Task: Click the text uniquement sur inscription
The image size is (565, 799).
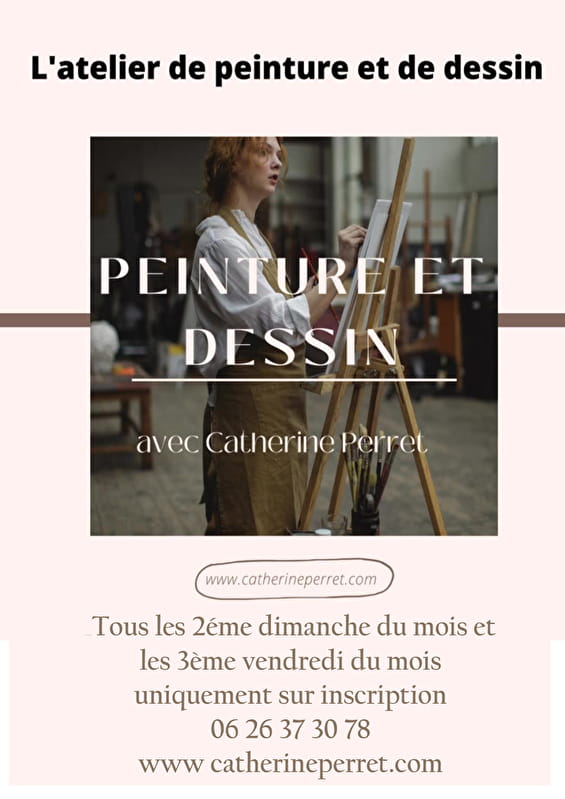Action: (290, 696)
